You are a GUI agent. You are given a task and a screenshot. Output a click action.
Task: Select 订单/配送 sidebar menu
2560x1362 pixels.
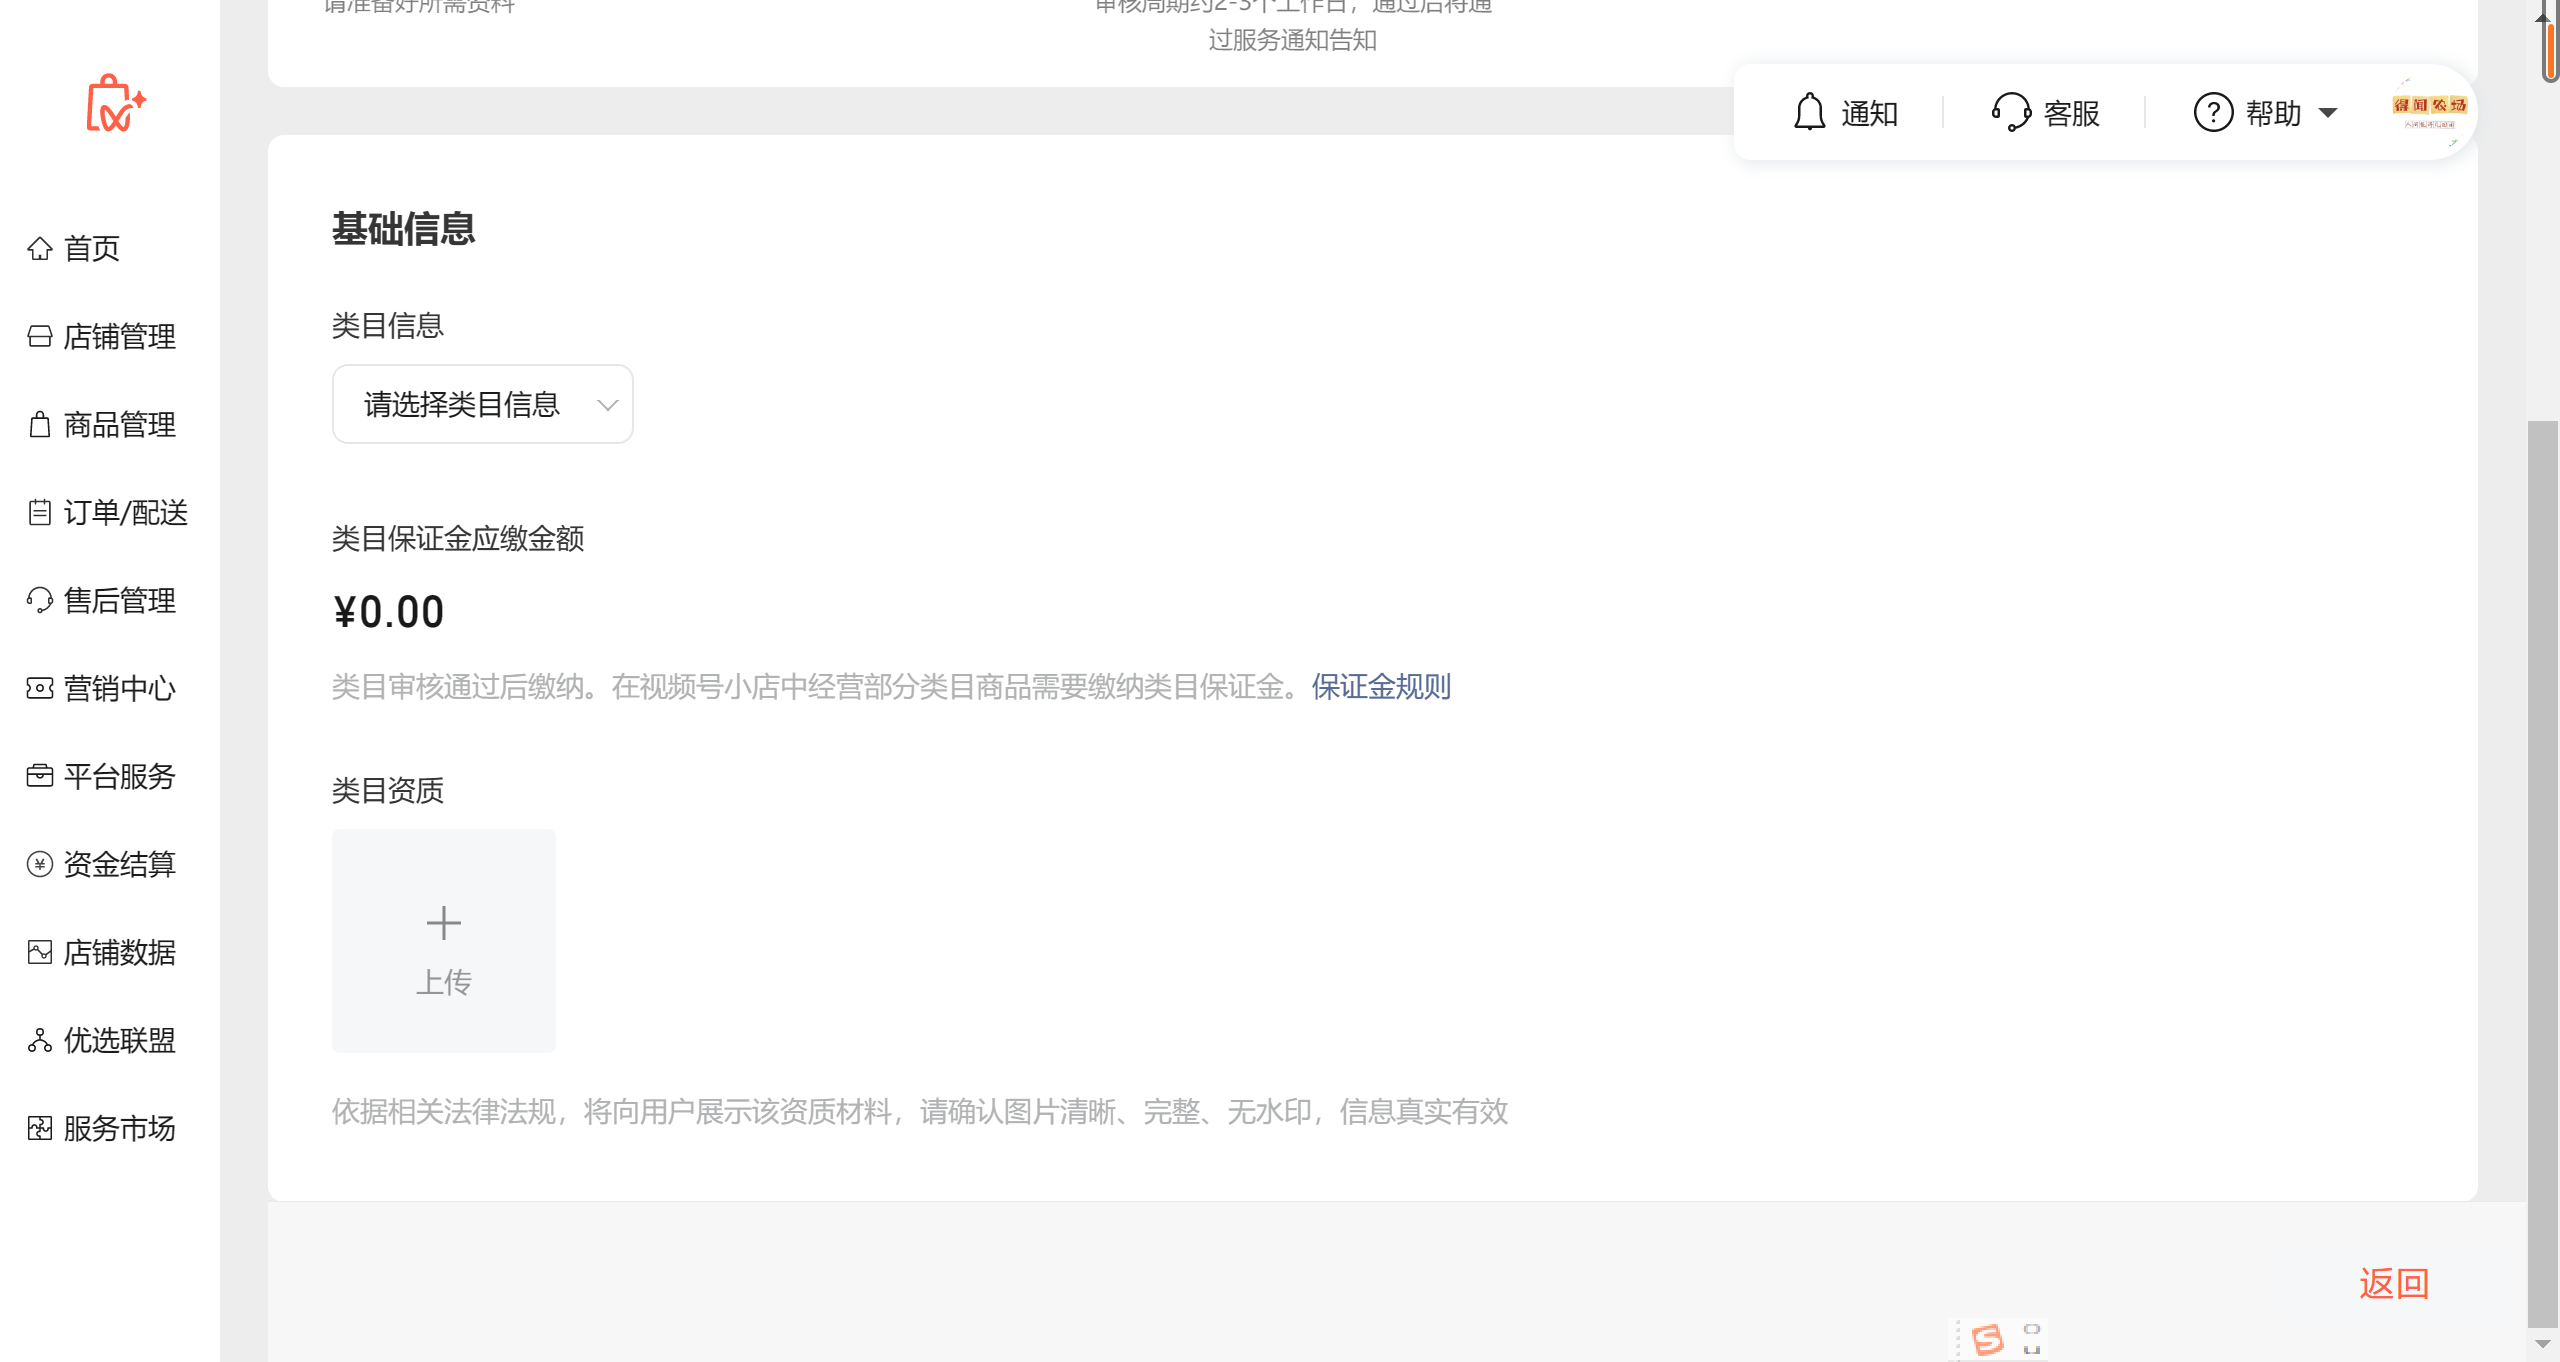point(125,512)
